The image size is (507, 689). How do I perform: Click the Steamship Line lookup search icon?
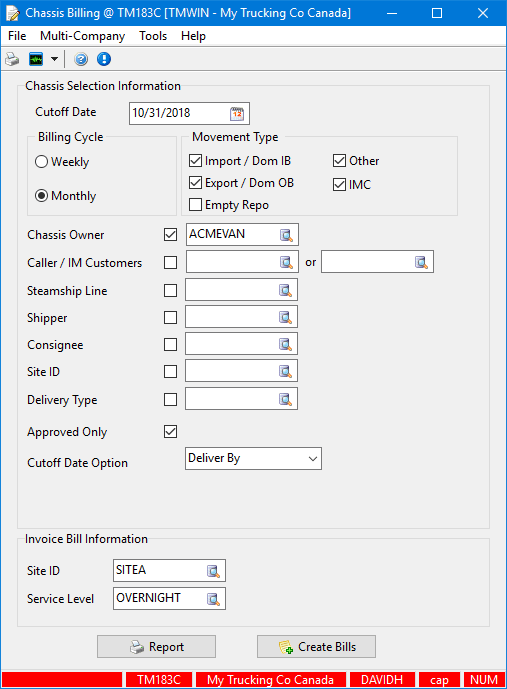[x=285, y=290]
